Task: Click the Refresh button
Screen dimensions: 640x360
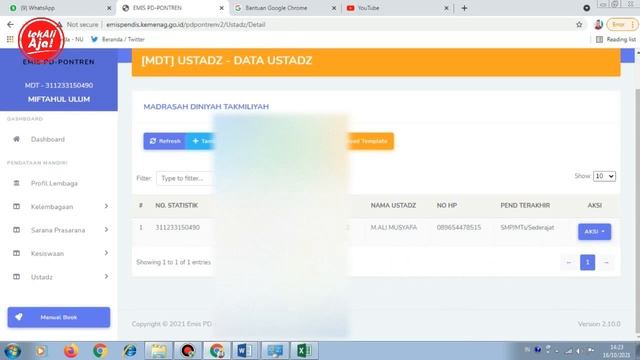Action: tap(164, 141)
